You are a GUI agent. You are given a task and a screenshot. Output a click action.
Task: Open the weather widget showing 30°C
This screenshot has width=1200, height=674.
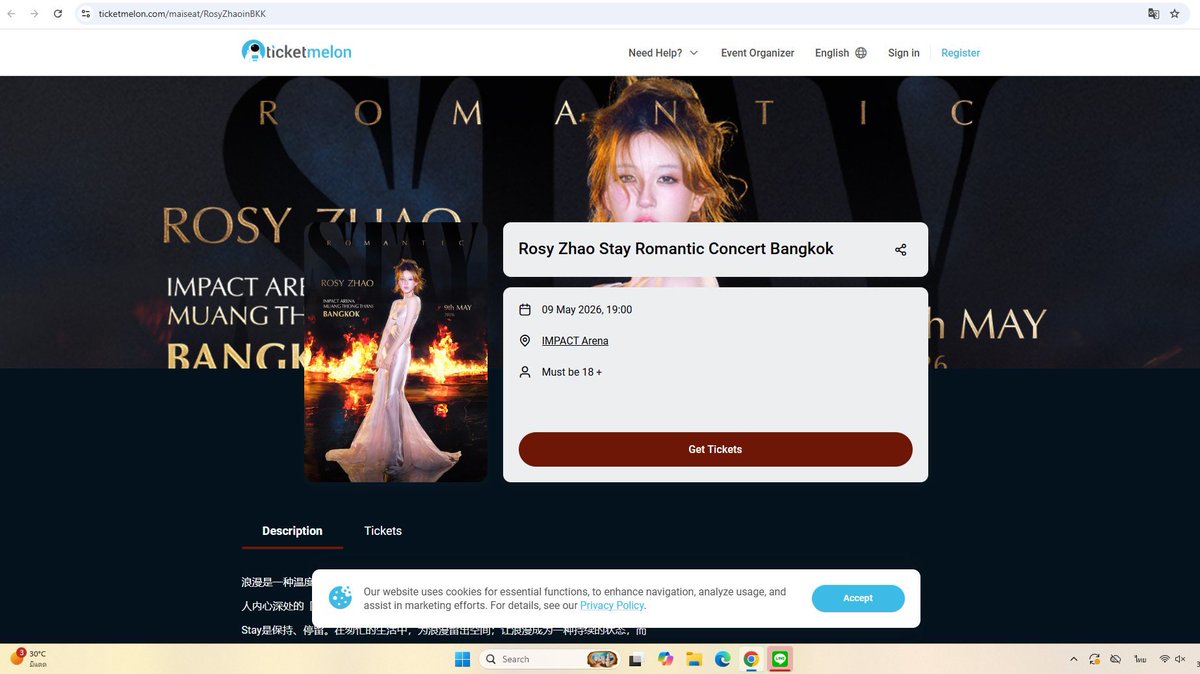(28, 658)
